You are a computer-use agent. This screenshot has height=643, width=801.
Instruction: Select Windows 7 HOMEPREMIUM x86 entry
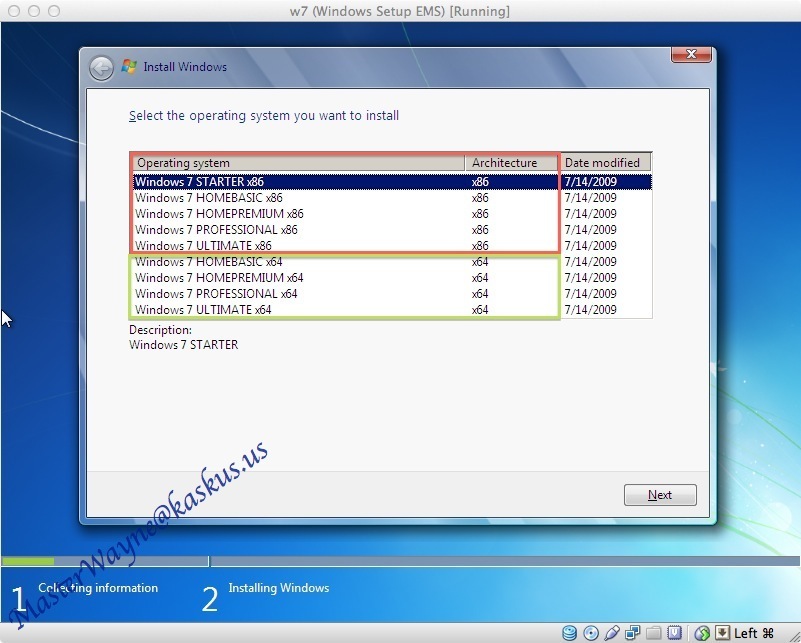[219, 214]
